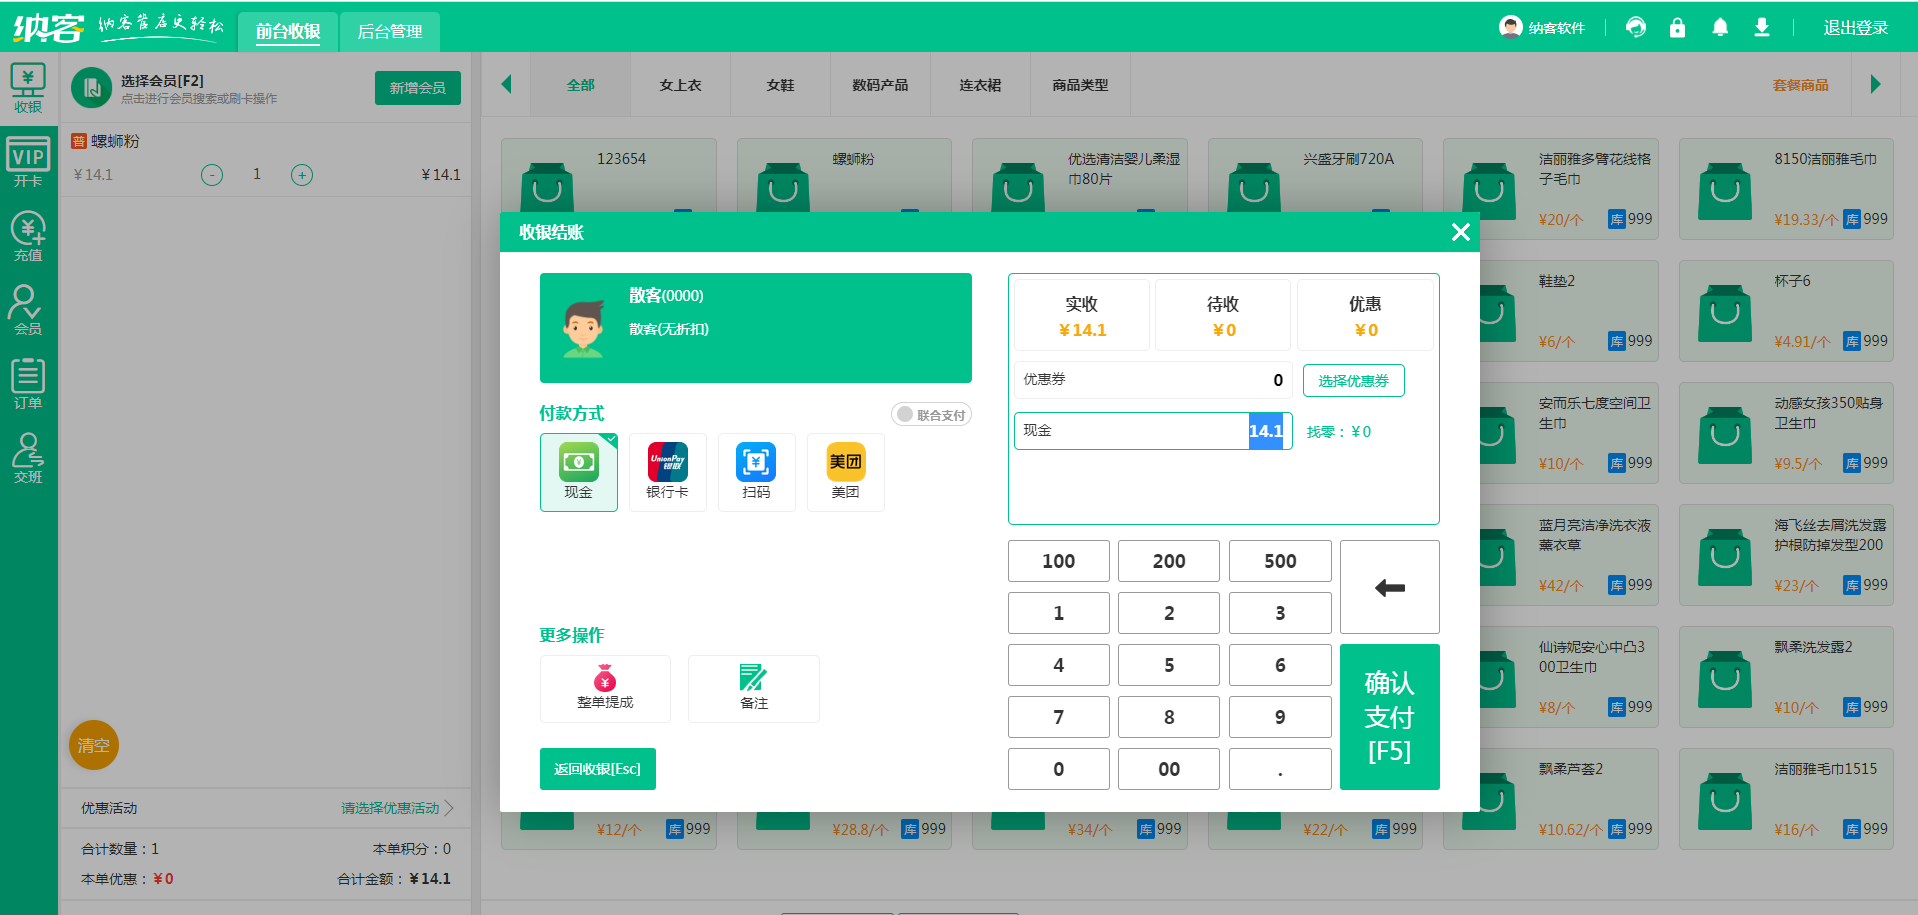Switch to the 后台管理 tab
The width and height of the screenshot is (1918, 915).
pyautogui.click(x=389, y=31)
